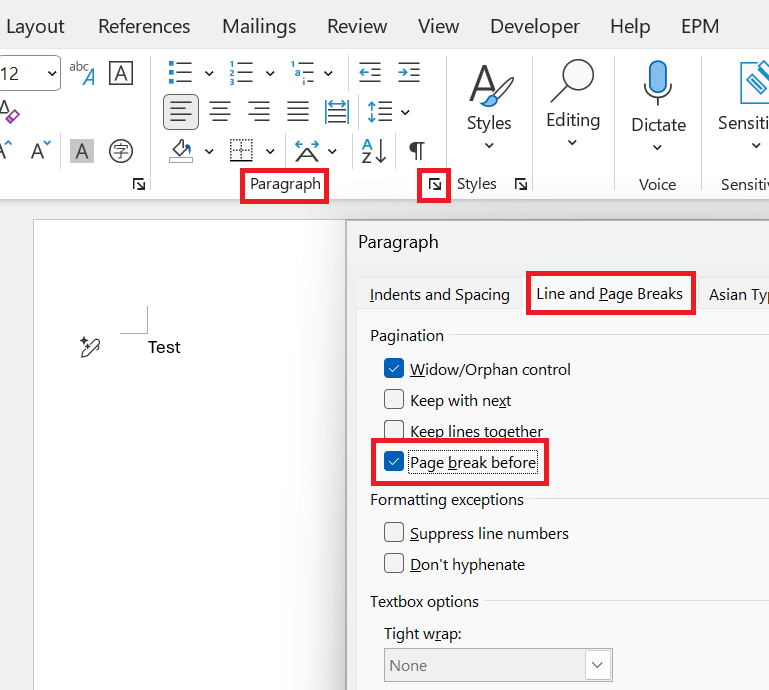769x690 pixels.
Task: Switch to Indents and Spacing tab
Action: (x=439, y=294)
